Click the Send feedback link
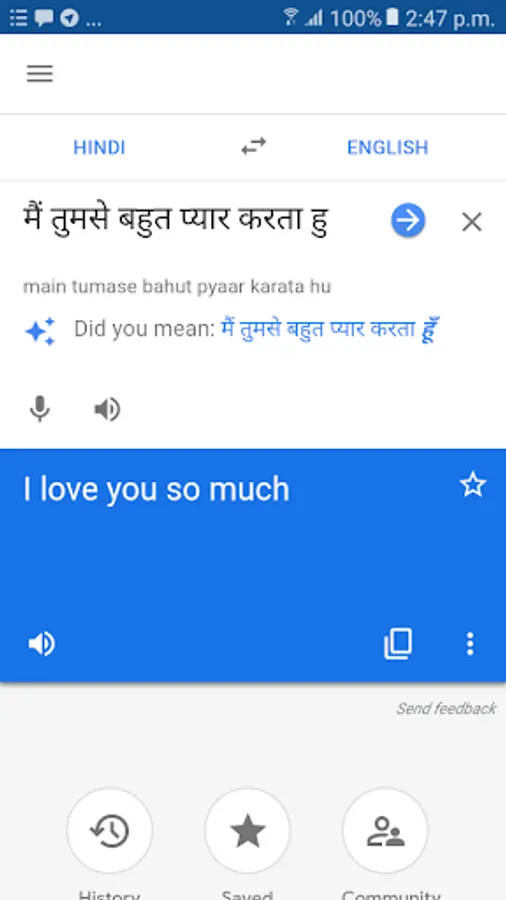This screenshot has height=900, width=506. [446, 709]
